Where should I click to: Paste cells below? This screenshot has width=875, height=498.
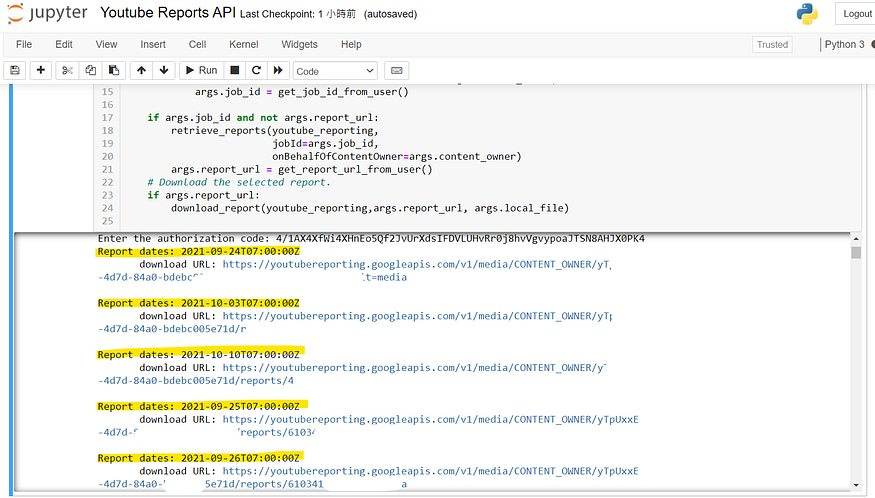pyautogui.click(x=114, y=70)
